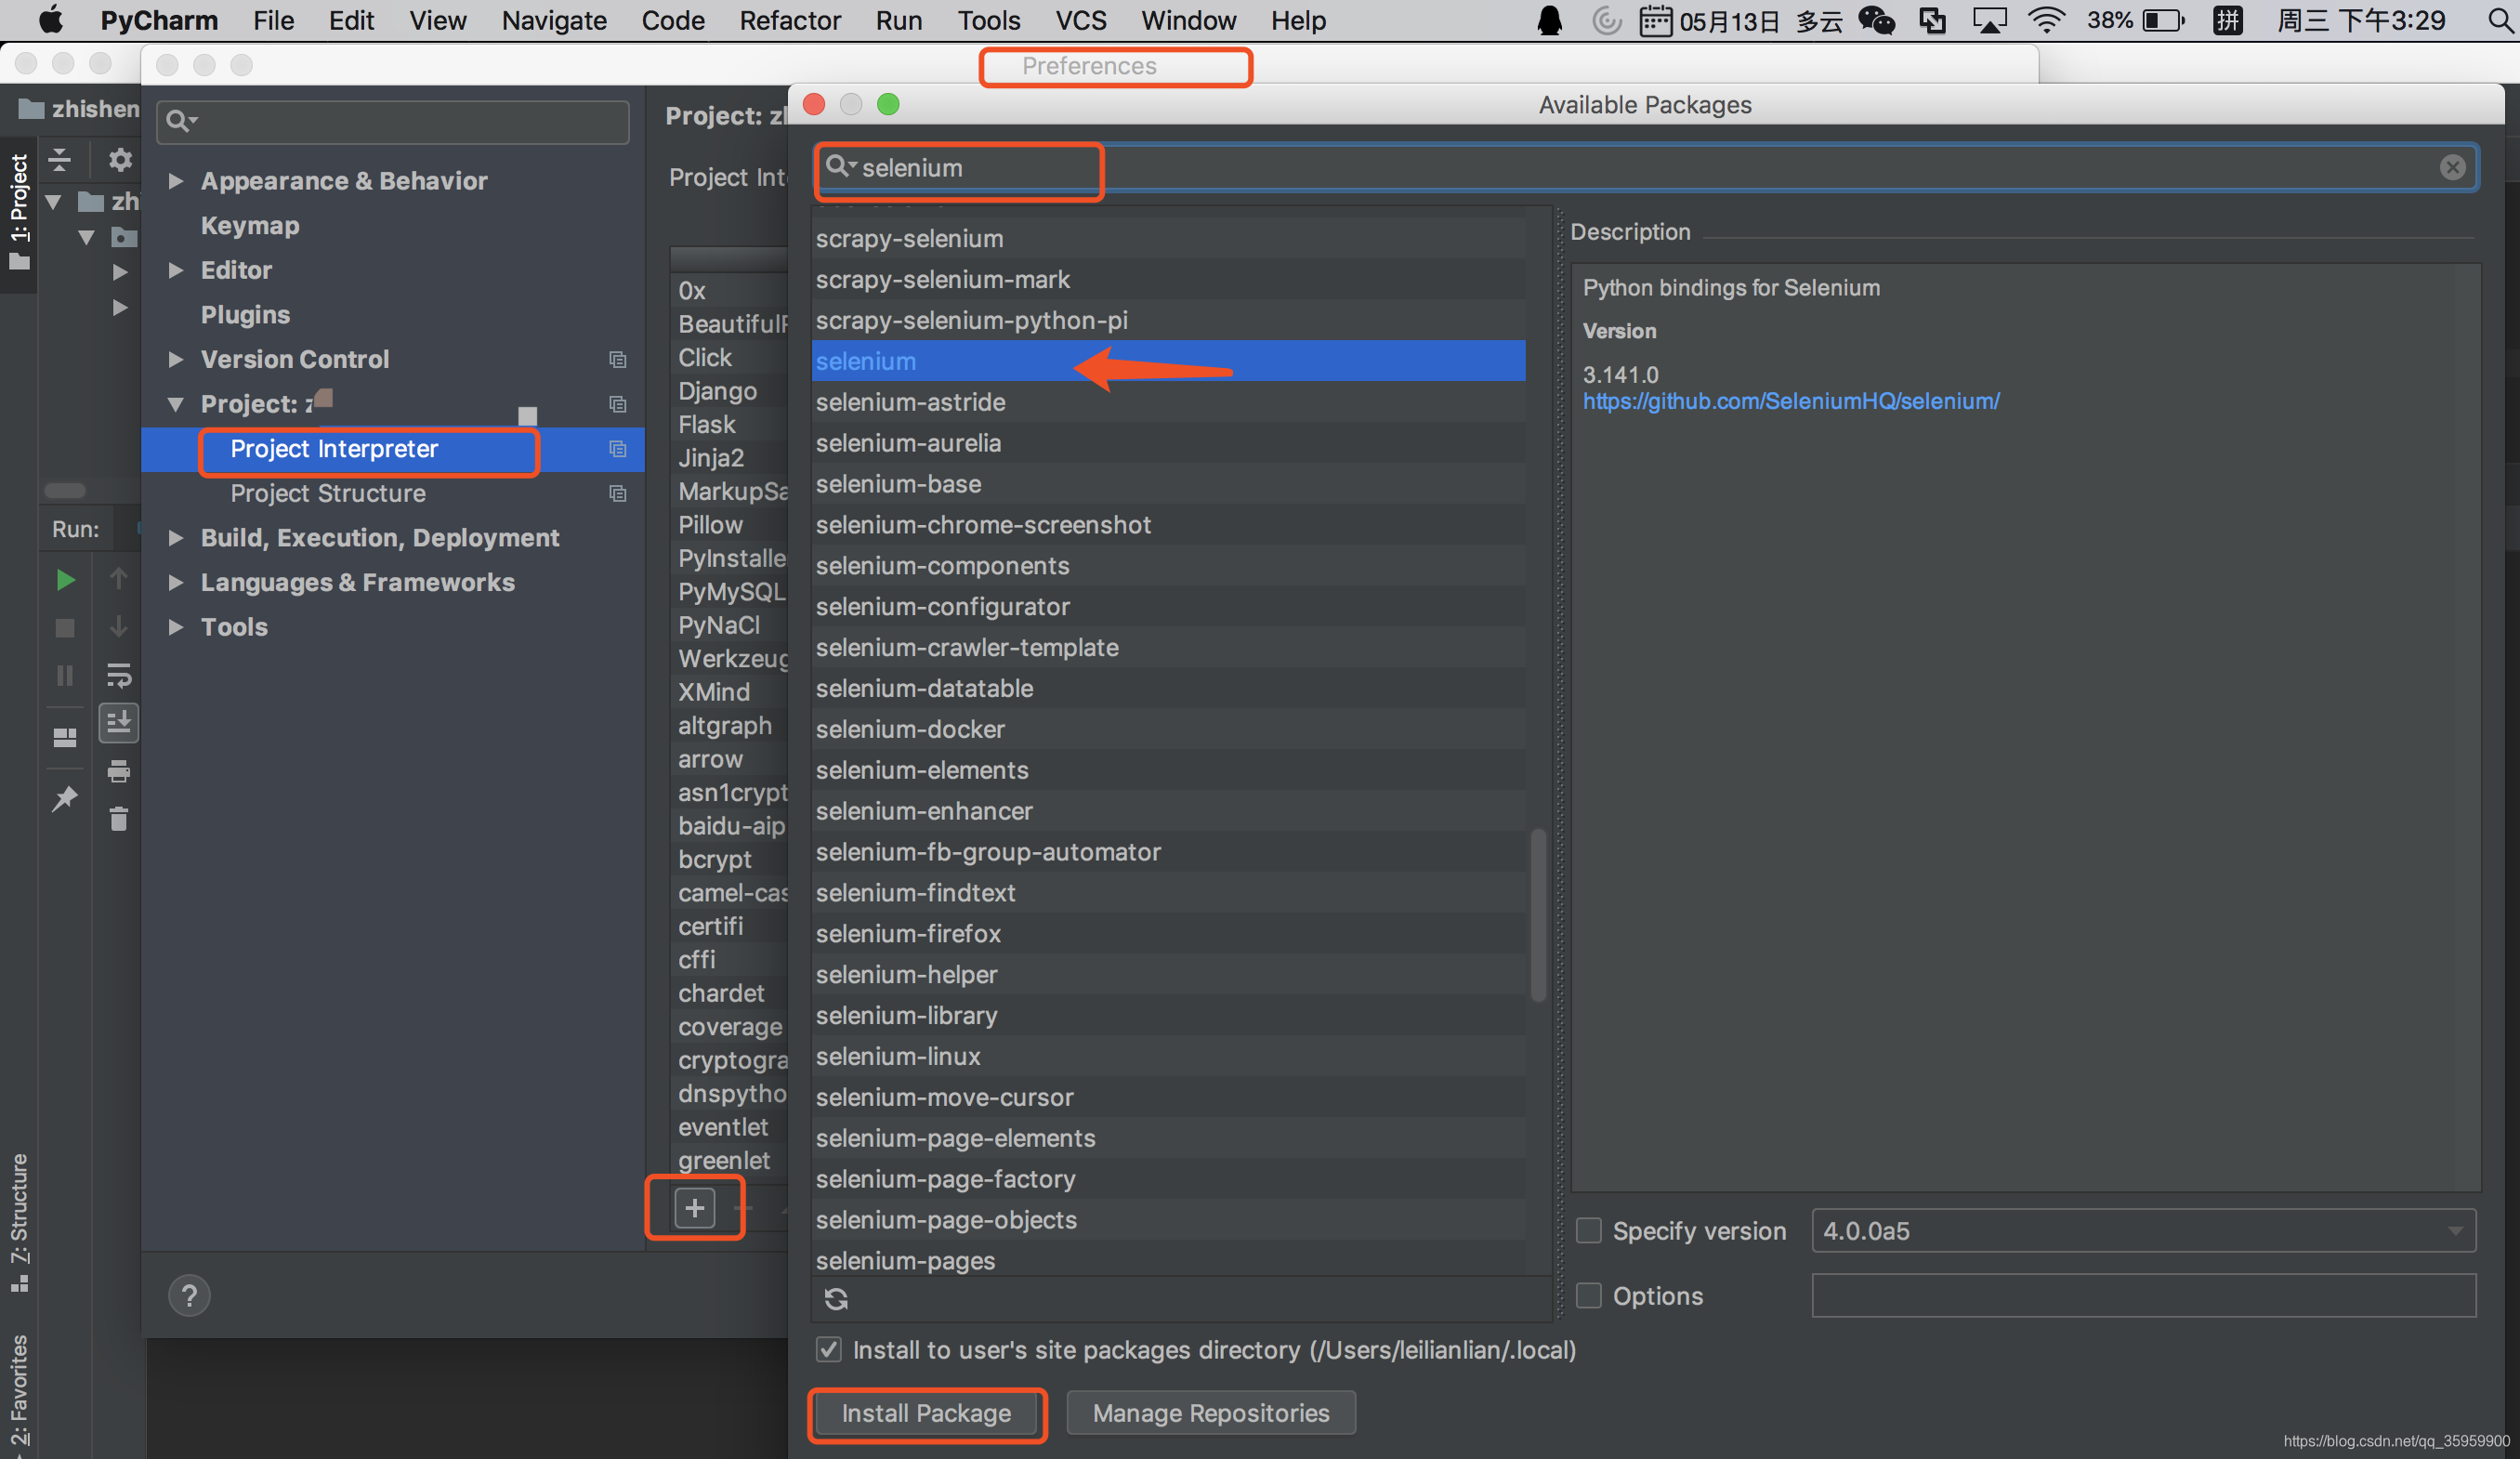
Task: Select selenium-base in package list
Action: pos(898,484)
